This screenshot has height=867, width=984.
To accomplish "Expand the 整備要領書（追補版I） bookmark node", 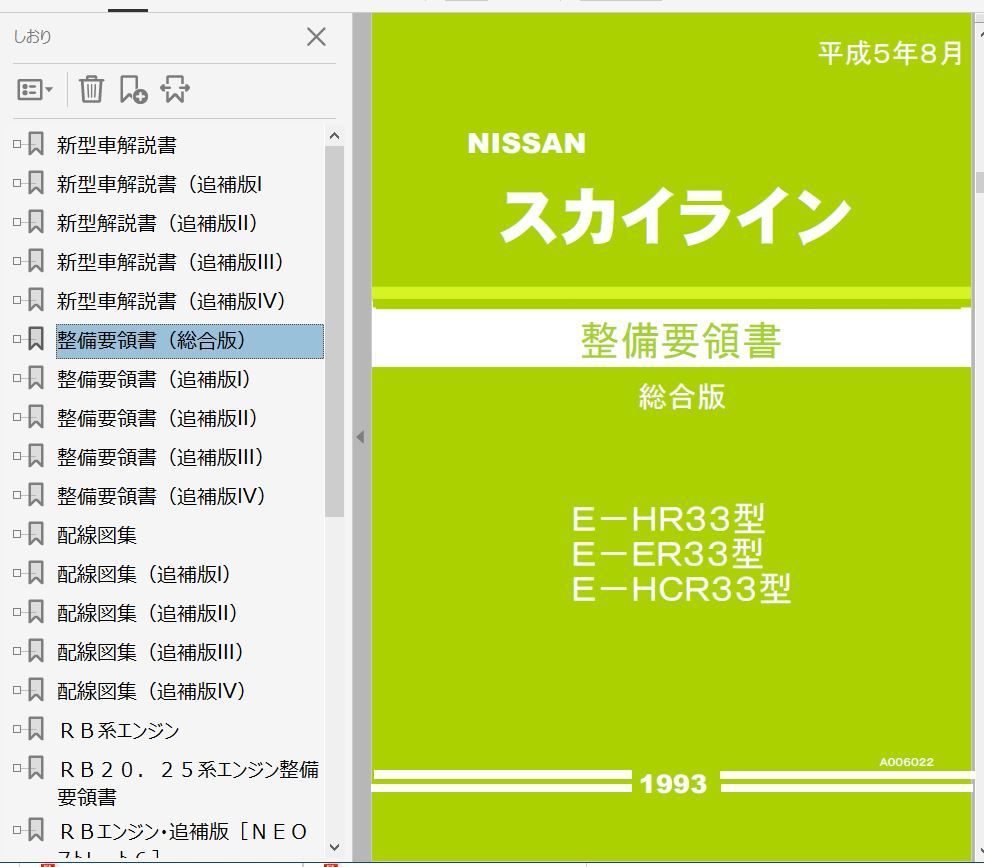I will click(x=18, y=378).
